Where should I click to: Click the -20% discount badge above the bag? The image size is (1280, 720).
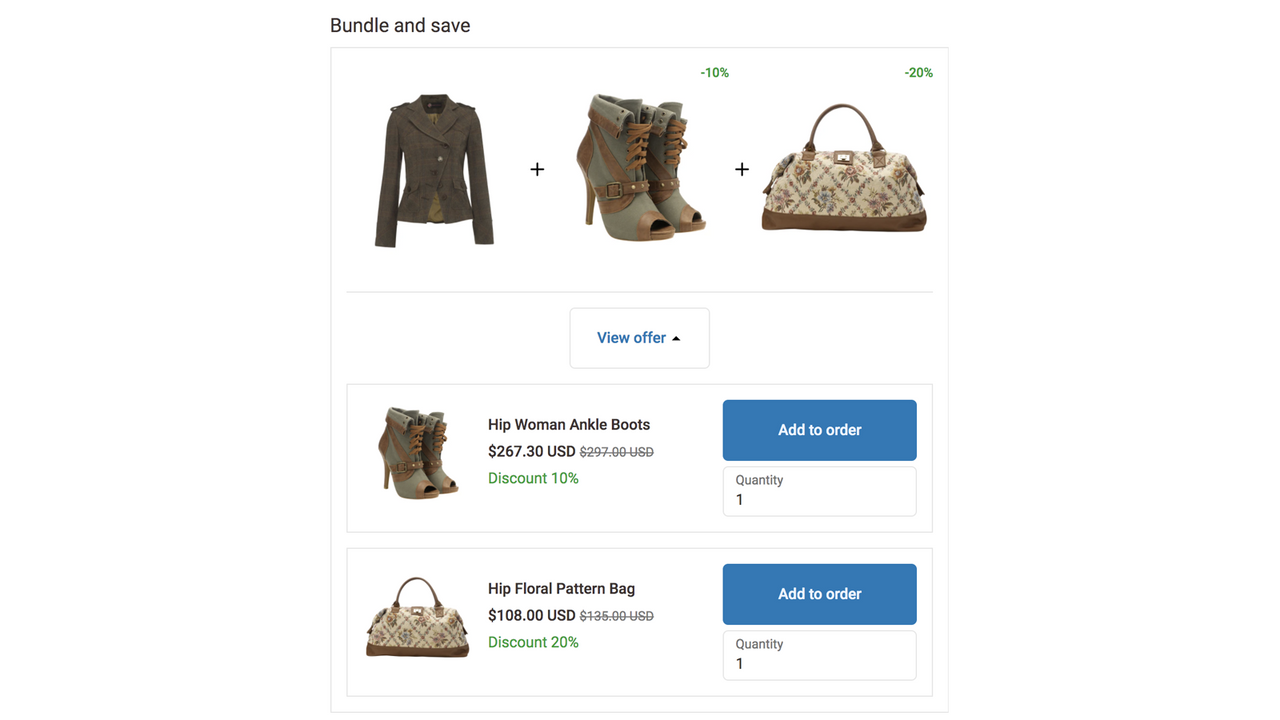pos(918,72)
